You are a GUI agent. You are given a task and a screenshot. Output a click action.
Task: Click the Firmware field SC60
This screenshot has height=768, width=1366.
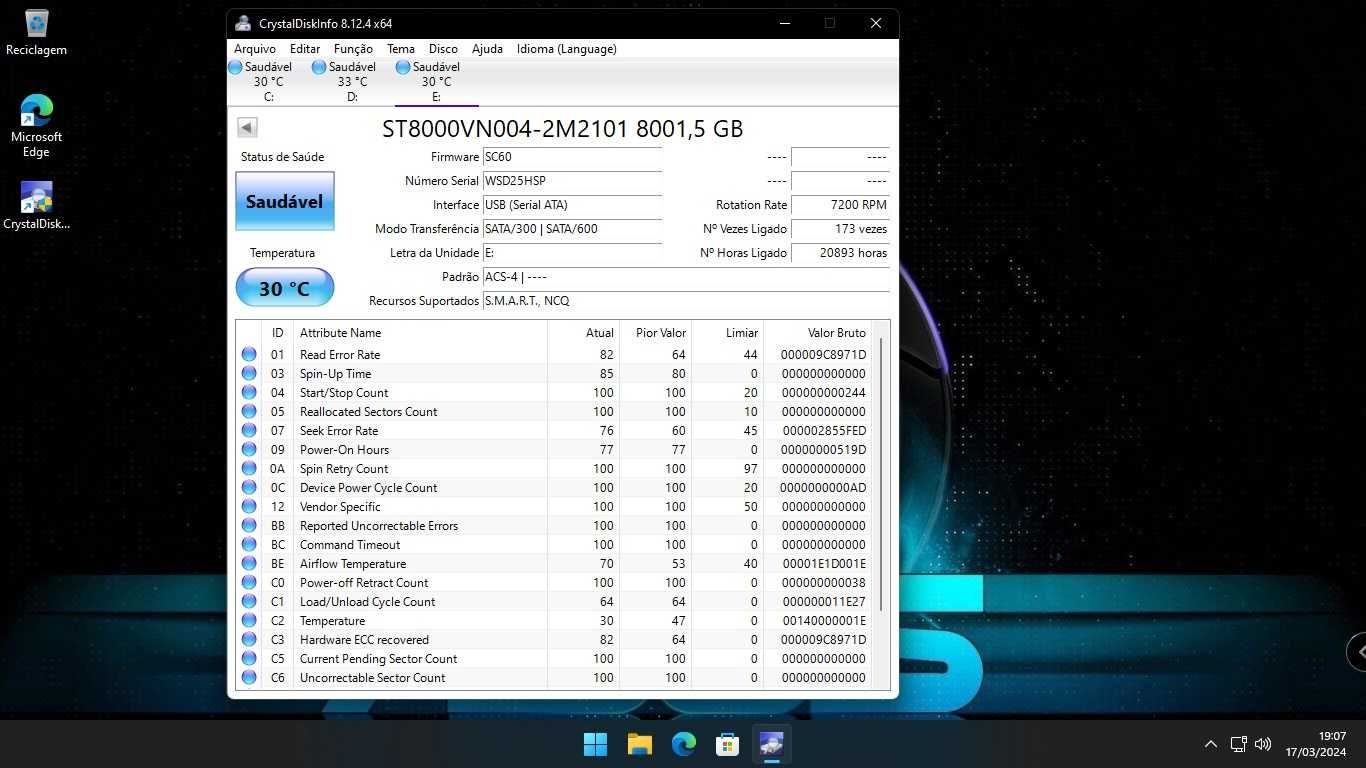[x=572, y=157]
